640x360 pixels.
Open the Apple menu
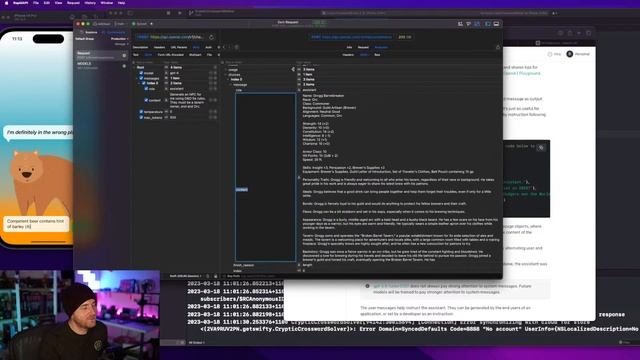coord(6,3)
